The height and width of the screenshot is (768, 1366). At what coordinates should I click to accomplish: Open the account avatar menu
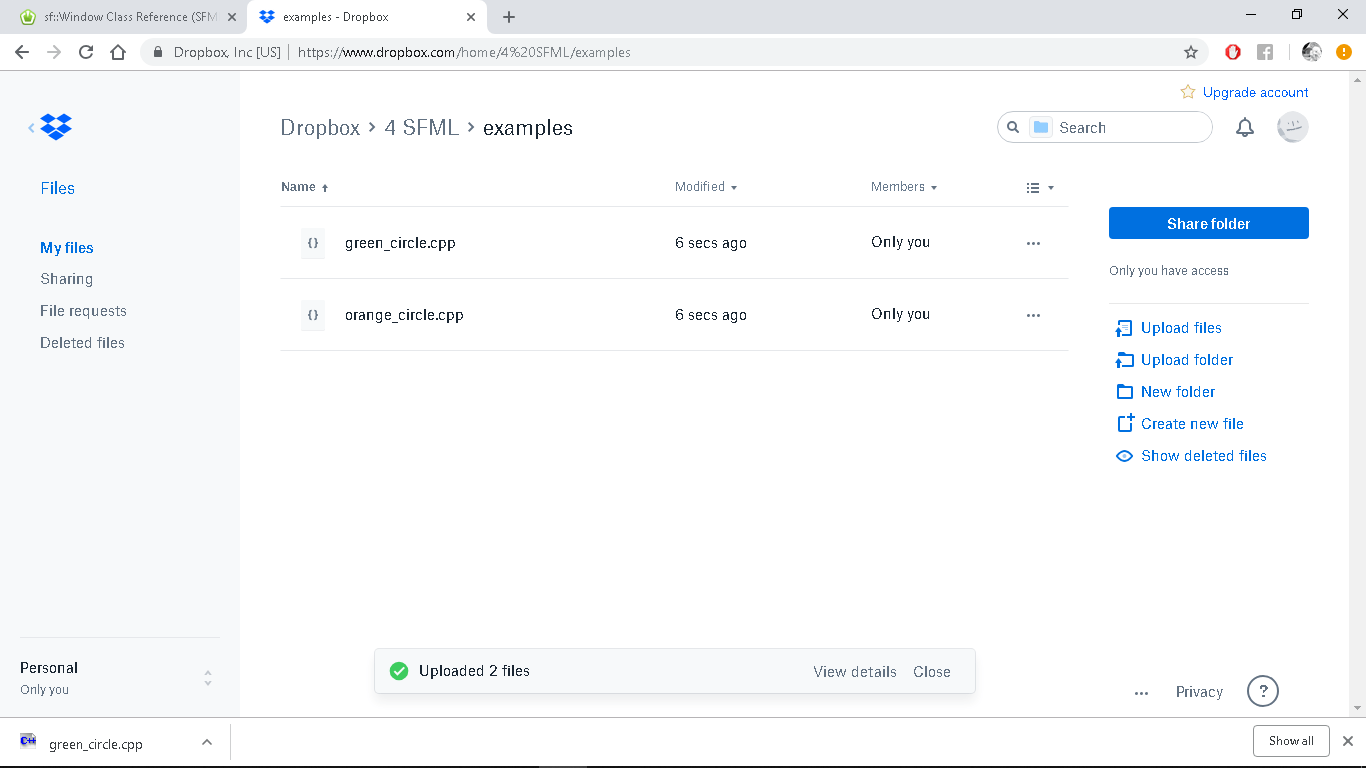click(1292, 128)
